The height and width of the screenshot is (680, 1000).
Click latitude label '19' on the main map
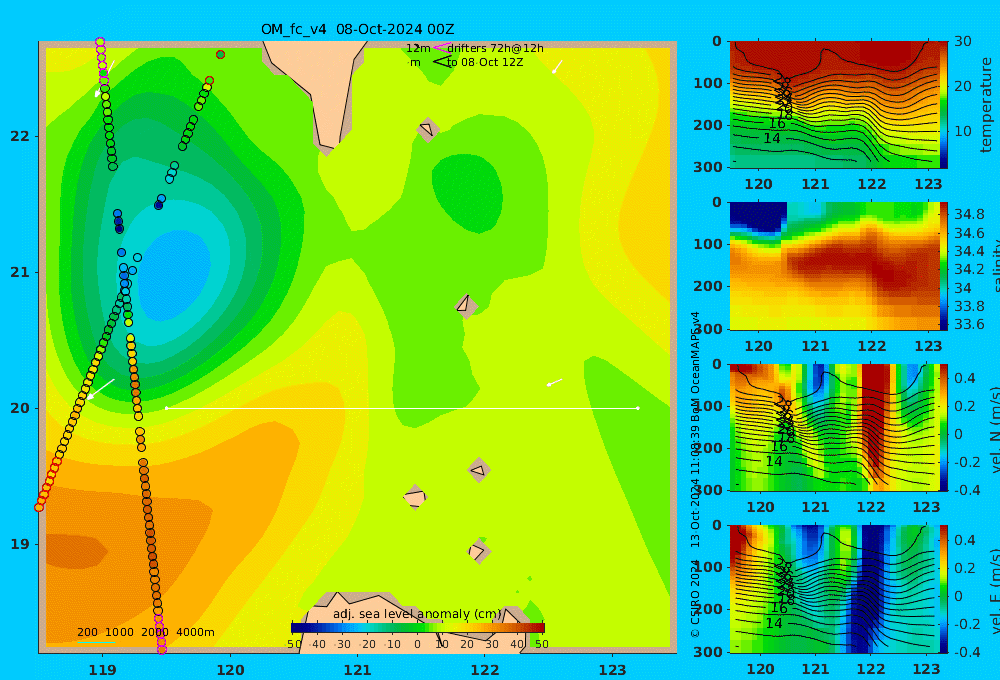[20, 544]
